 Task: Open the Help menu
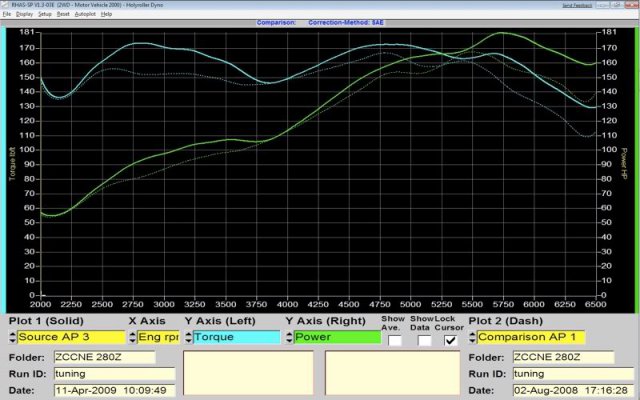point(107,14)
